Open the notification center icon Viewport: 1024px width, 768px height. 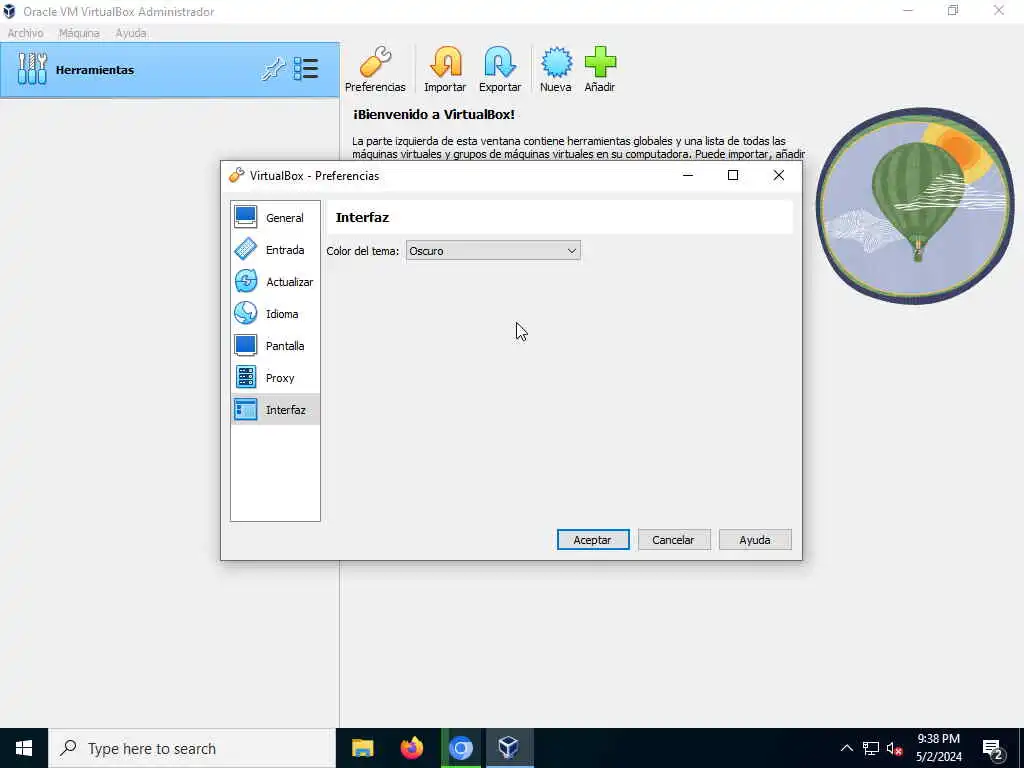click(993, 749)
